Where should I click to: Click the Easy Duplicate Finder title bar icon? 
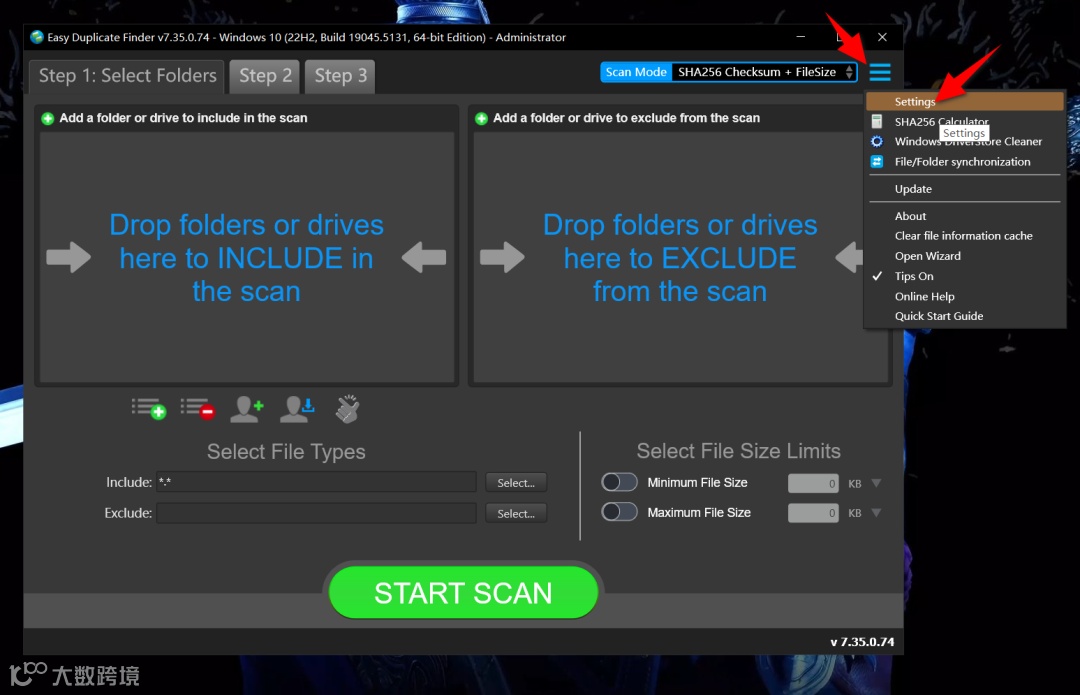coord(37,37)
